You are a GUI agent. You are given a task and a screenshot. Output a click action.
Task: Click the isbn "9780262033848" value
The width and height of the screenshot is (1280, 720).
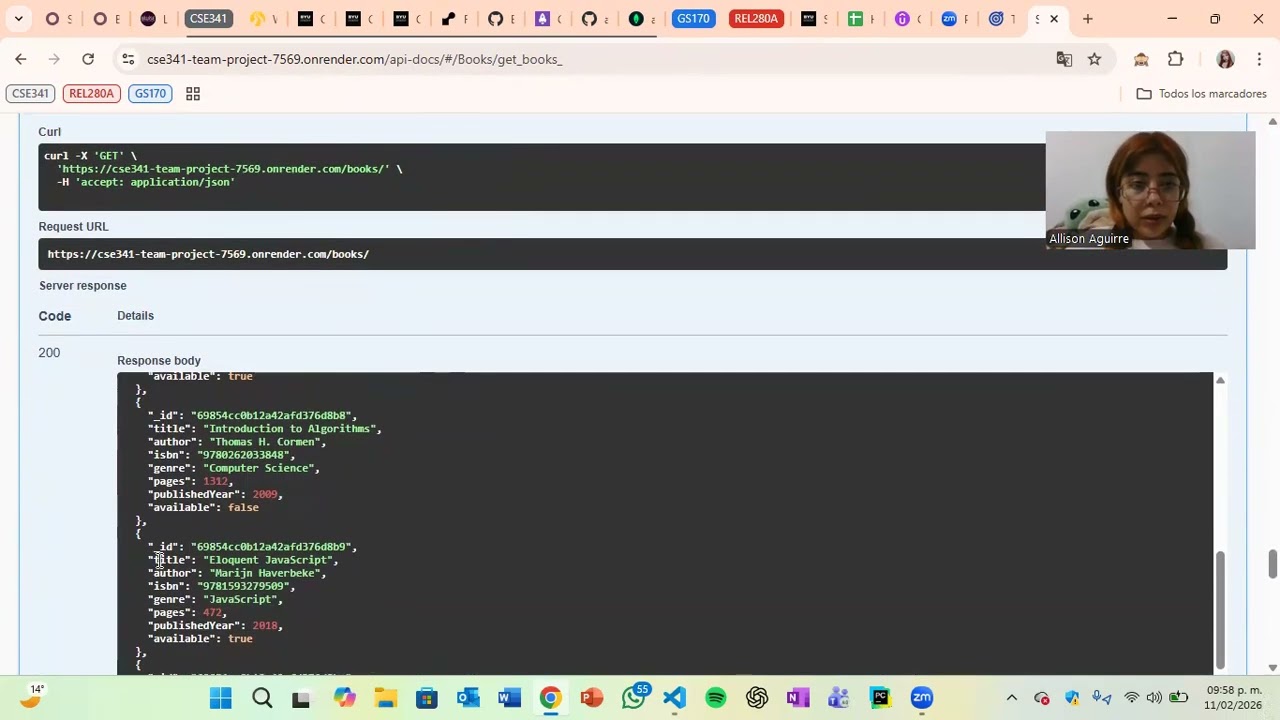[x=243, y=454]
